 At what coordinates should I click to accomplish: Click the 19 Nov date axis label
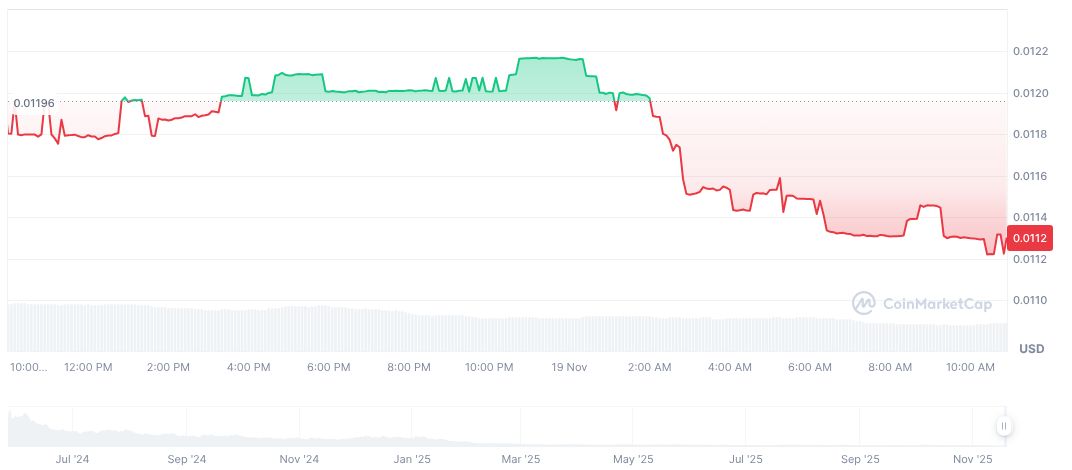(x=569, y=367)
